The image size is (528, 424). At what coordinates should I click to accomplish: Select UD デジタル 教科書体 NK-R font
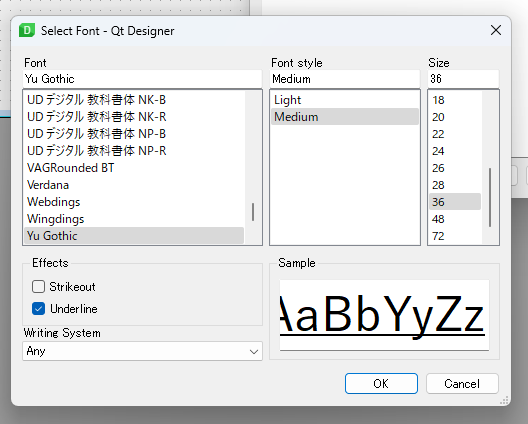(134, 117)
